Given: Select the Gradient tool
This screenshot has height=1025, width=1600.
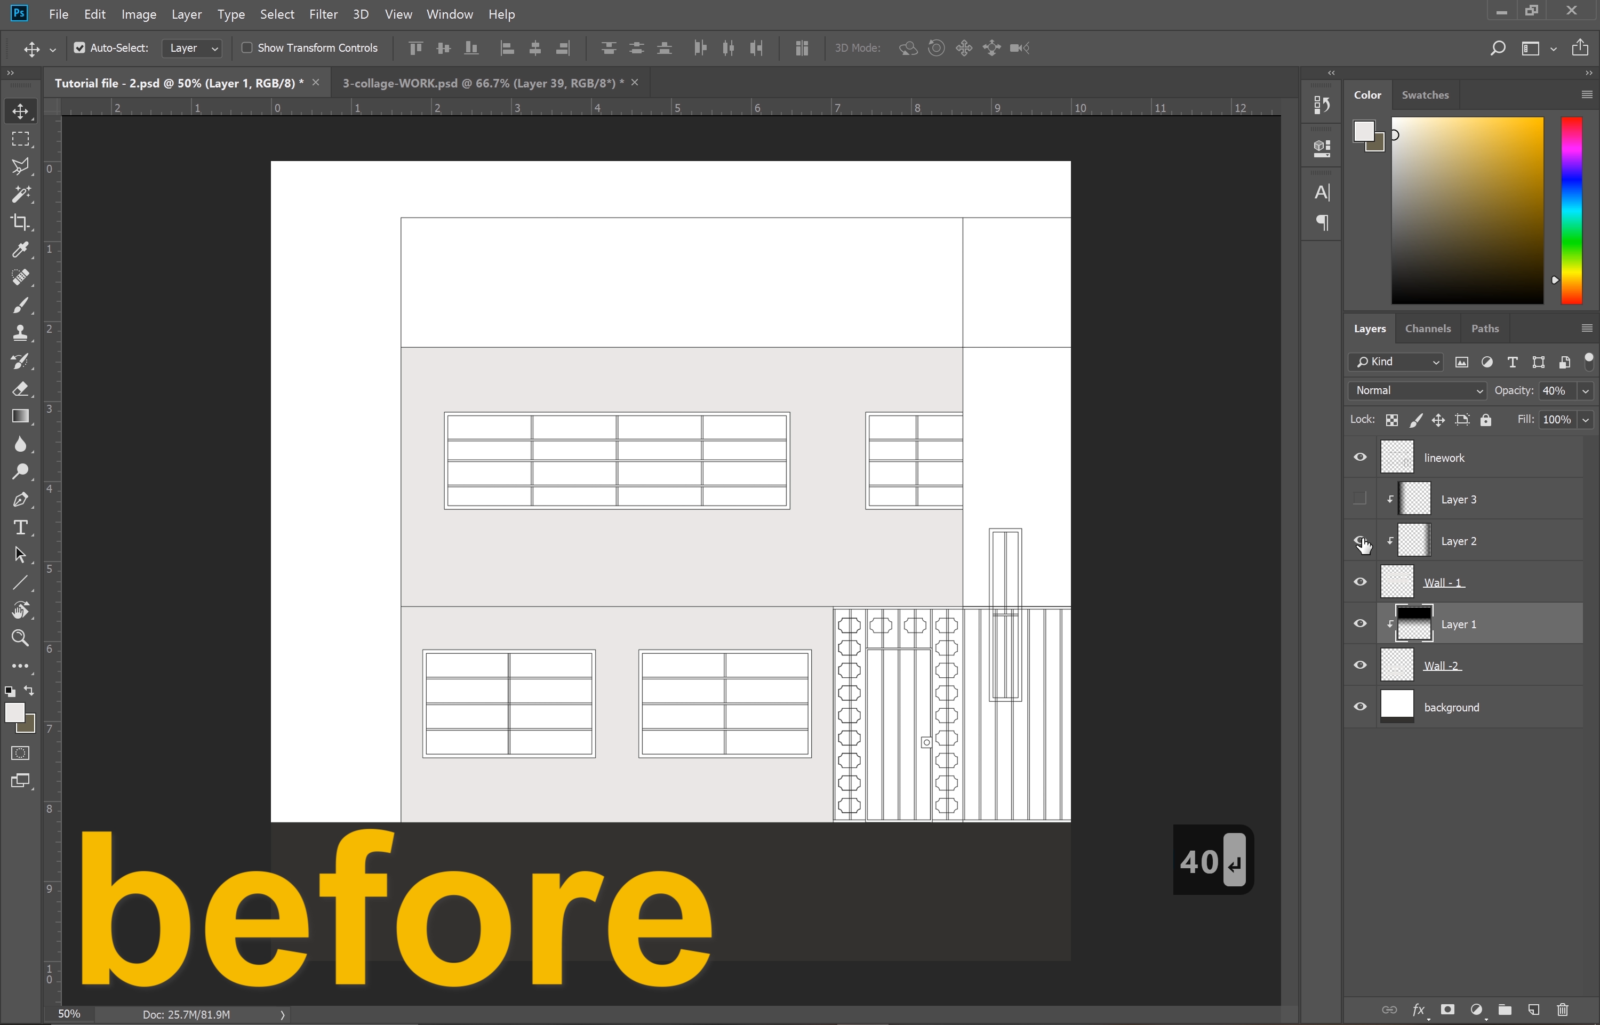Looking at the screenshot, I should pyautogui.click(x=20, y=417).
